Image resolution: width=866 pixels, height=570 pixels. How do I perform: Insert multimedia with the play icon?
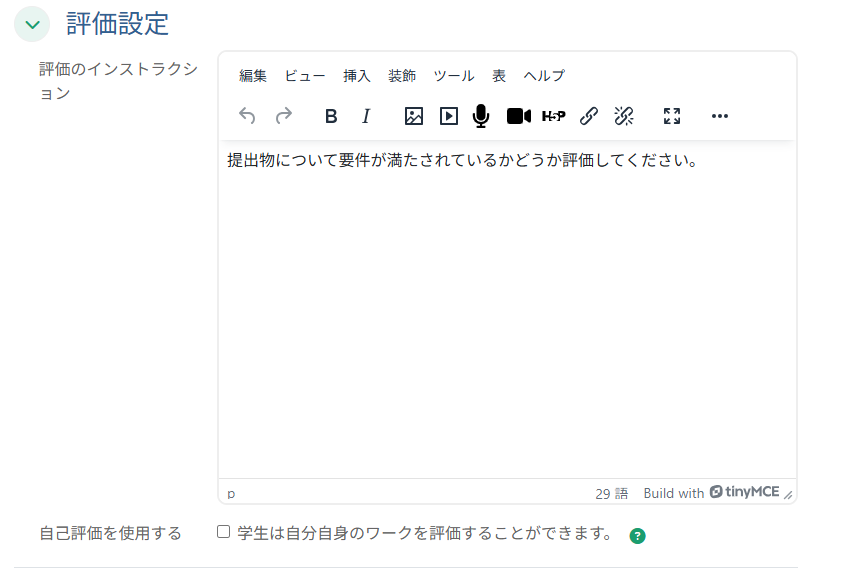click(448, 116)
